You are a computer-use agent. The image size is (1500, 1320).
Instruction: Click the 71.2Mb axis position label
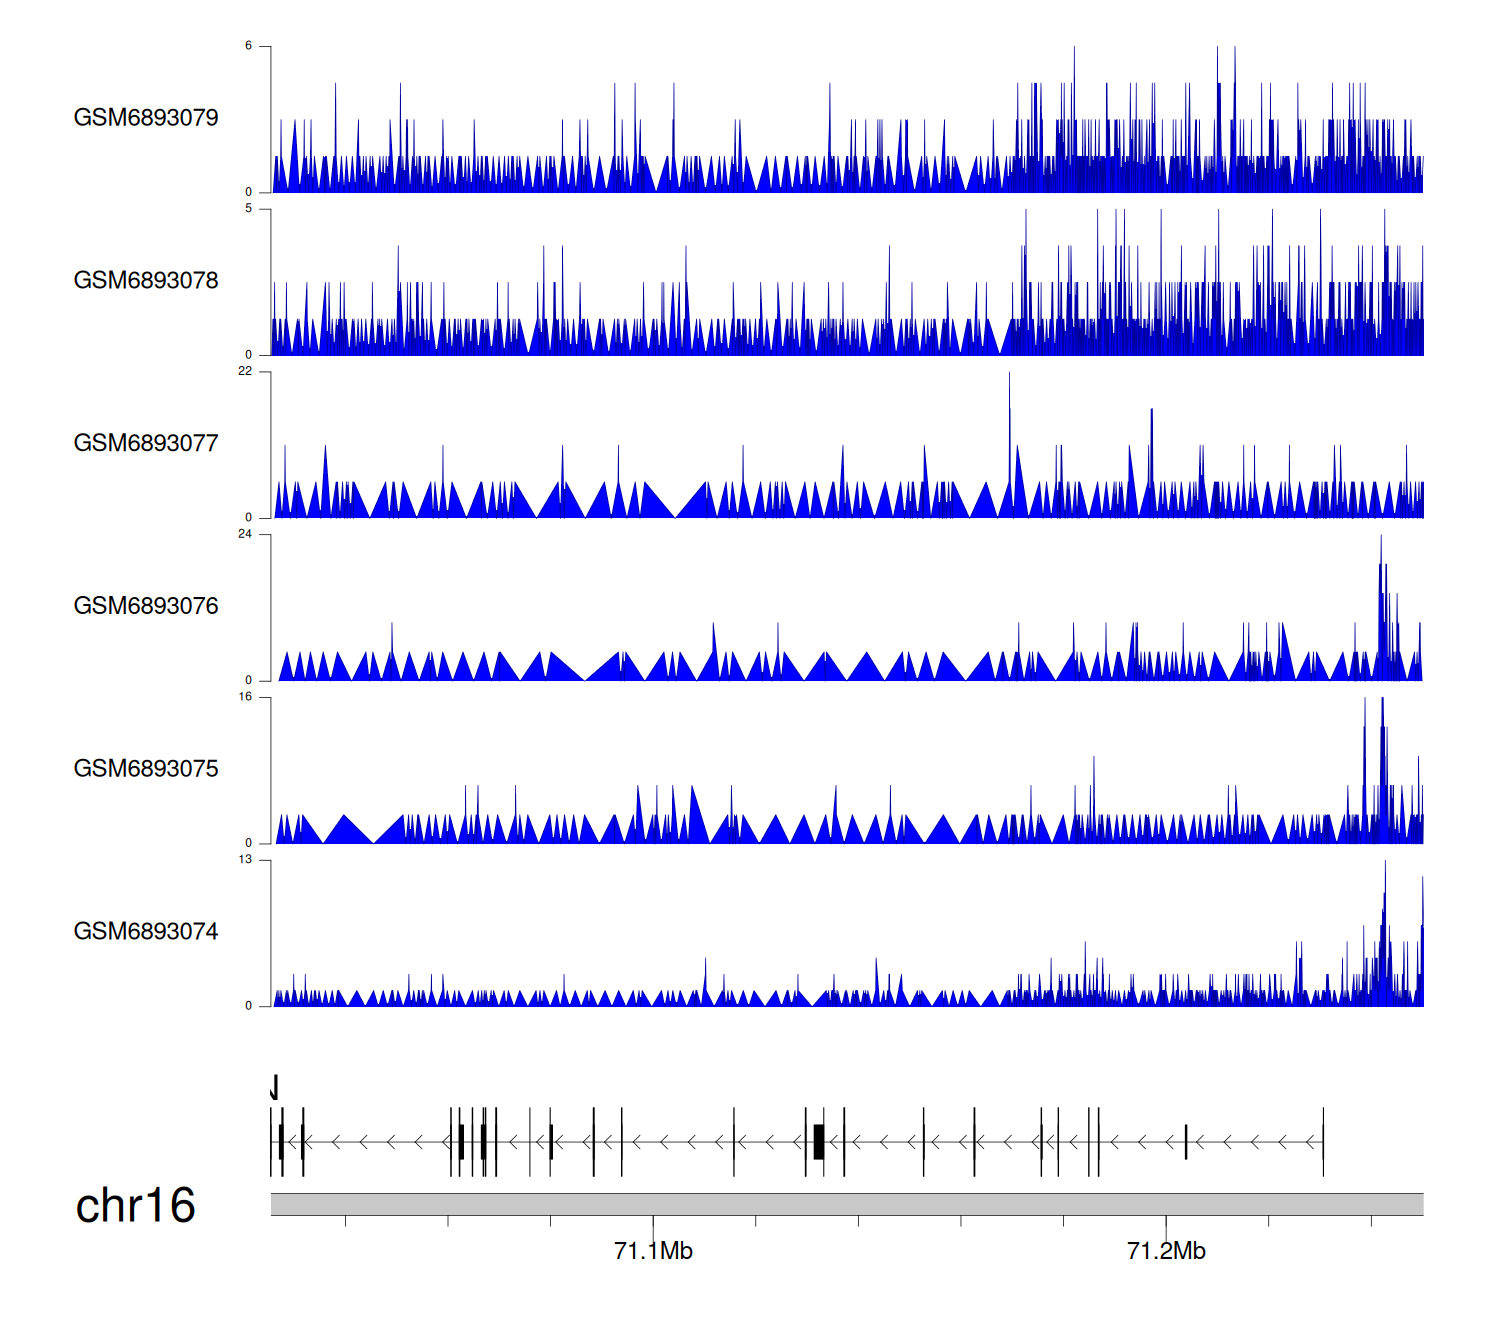coord(1166,1252)
